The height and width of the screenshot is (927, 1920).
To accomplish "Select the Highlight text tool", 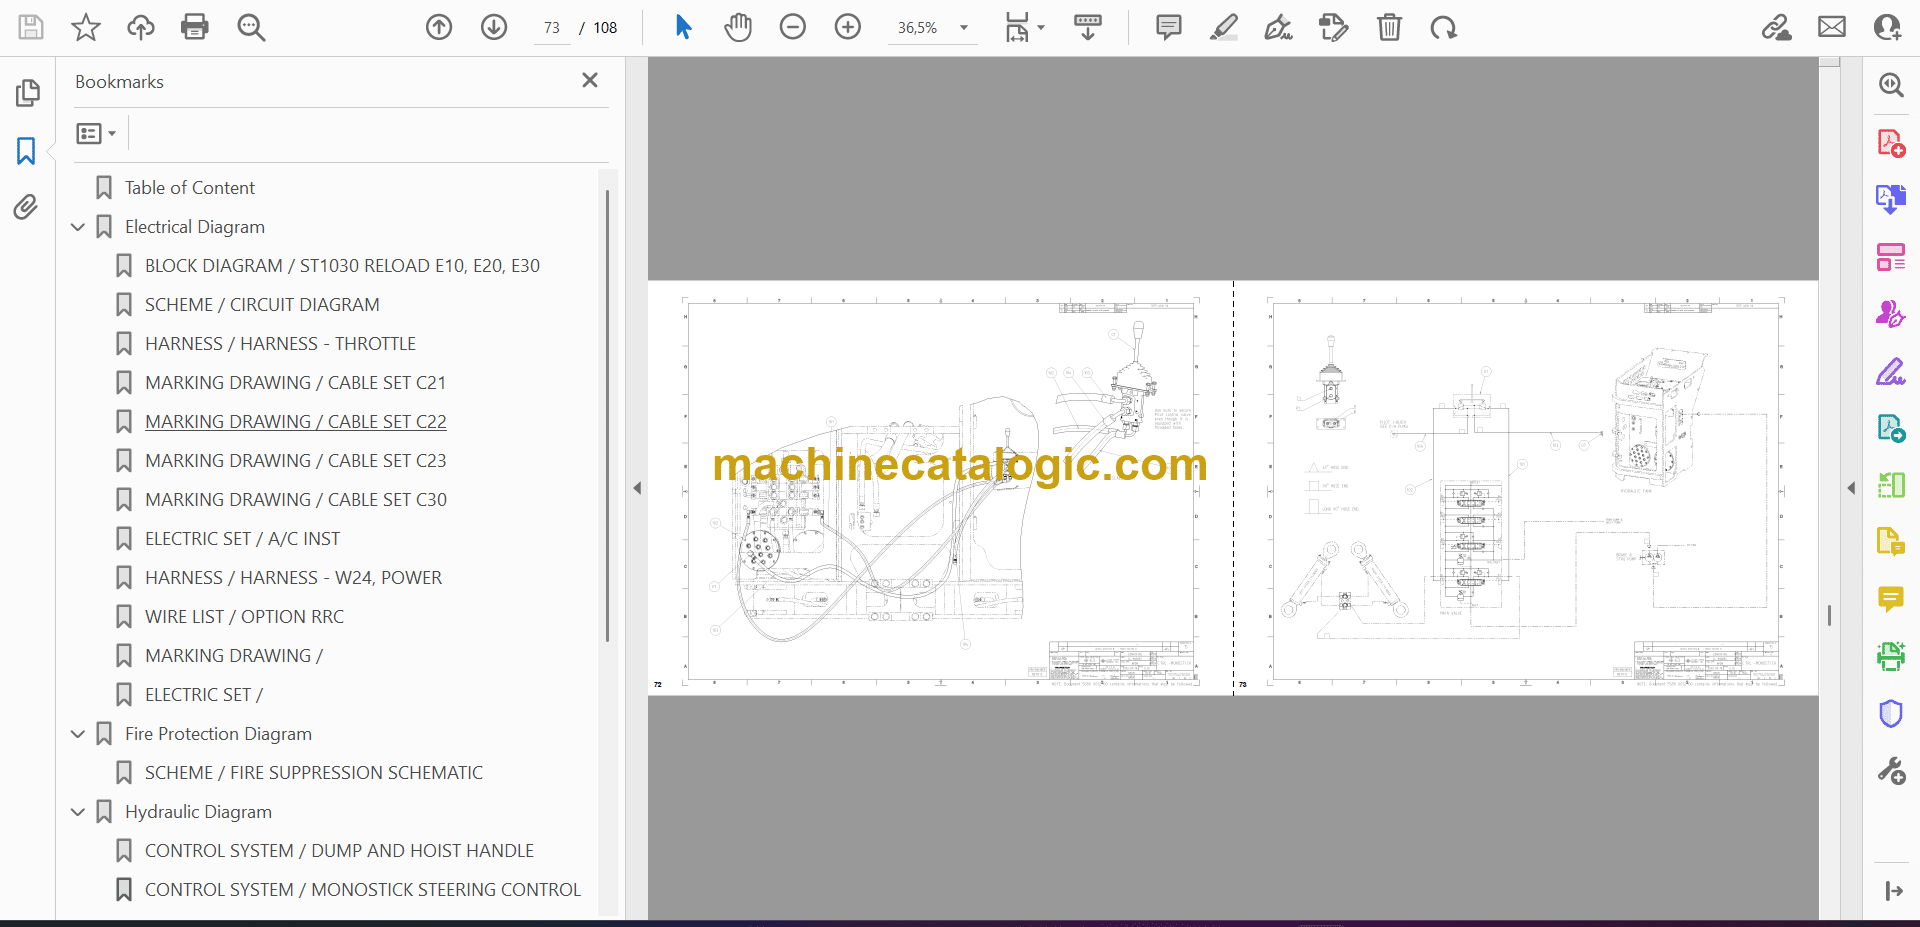I will tap(1223, 27).
